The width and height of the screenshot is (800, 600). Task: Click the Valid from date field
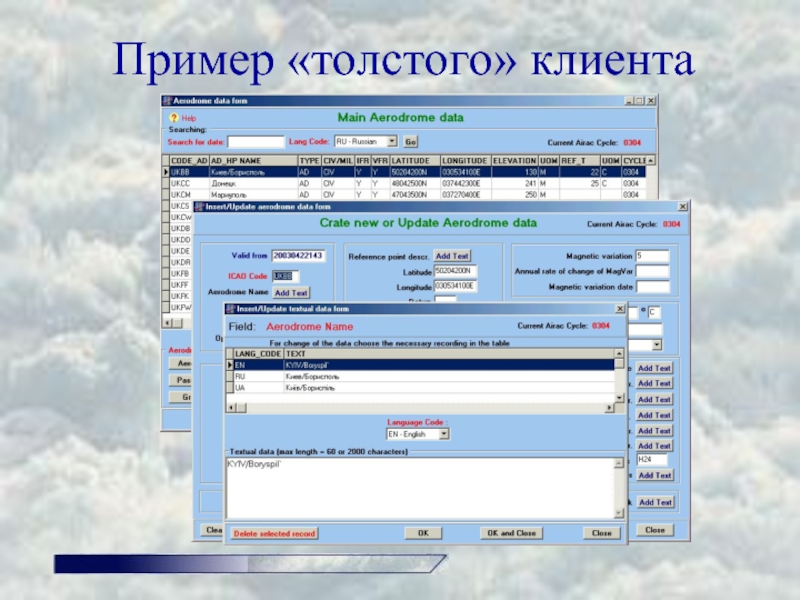click(298, 256)
